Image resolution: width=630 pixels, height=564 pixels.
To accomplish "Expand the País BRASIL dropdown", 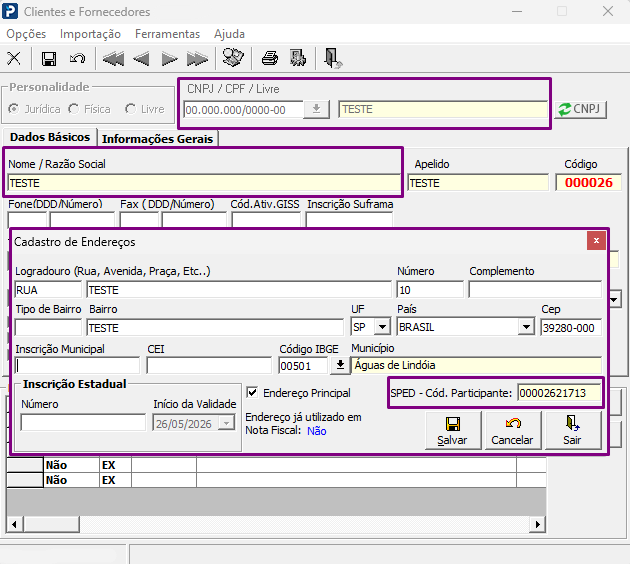I will click(x=526, y=327).
